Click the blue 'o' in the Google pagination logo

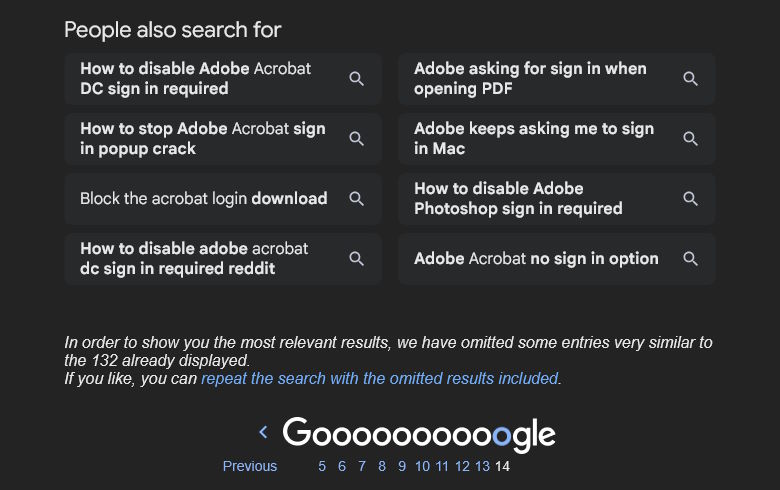pos(501,436)
